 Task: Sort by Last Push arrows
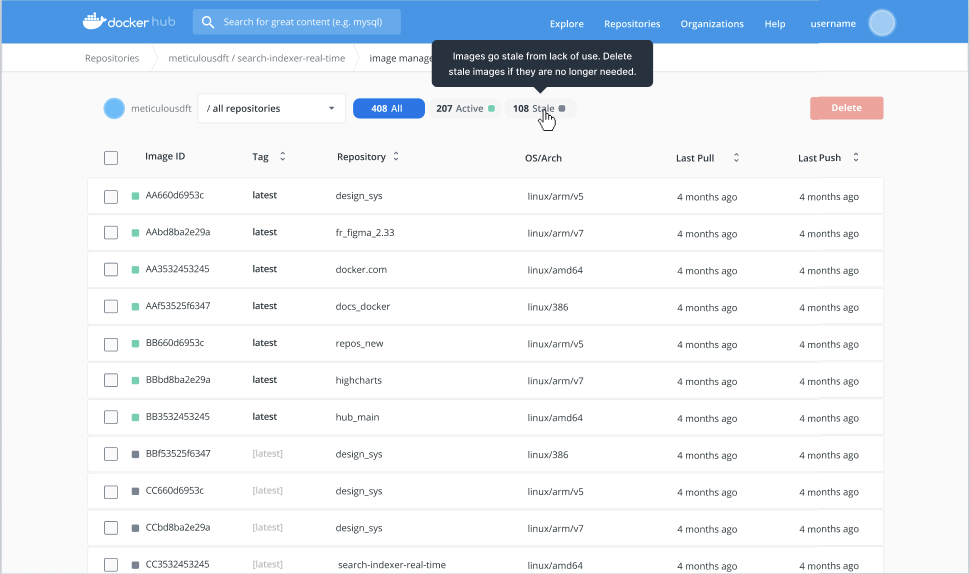pos(856,158)
